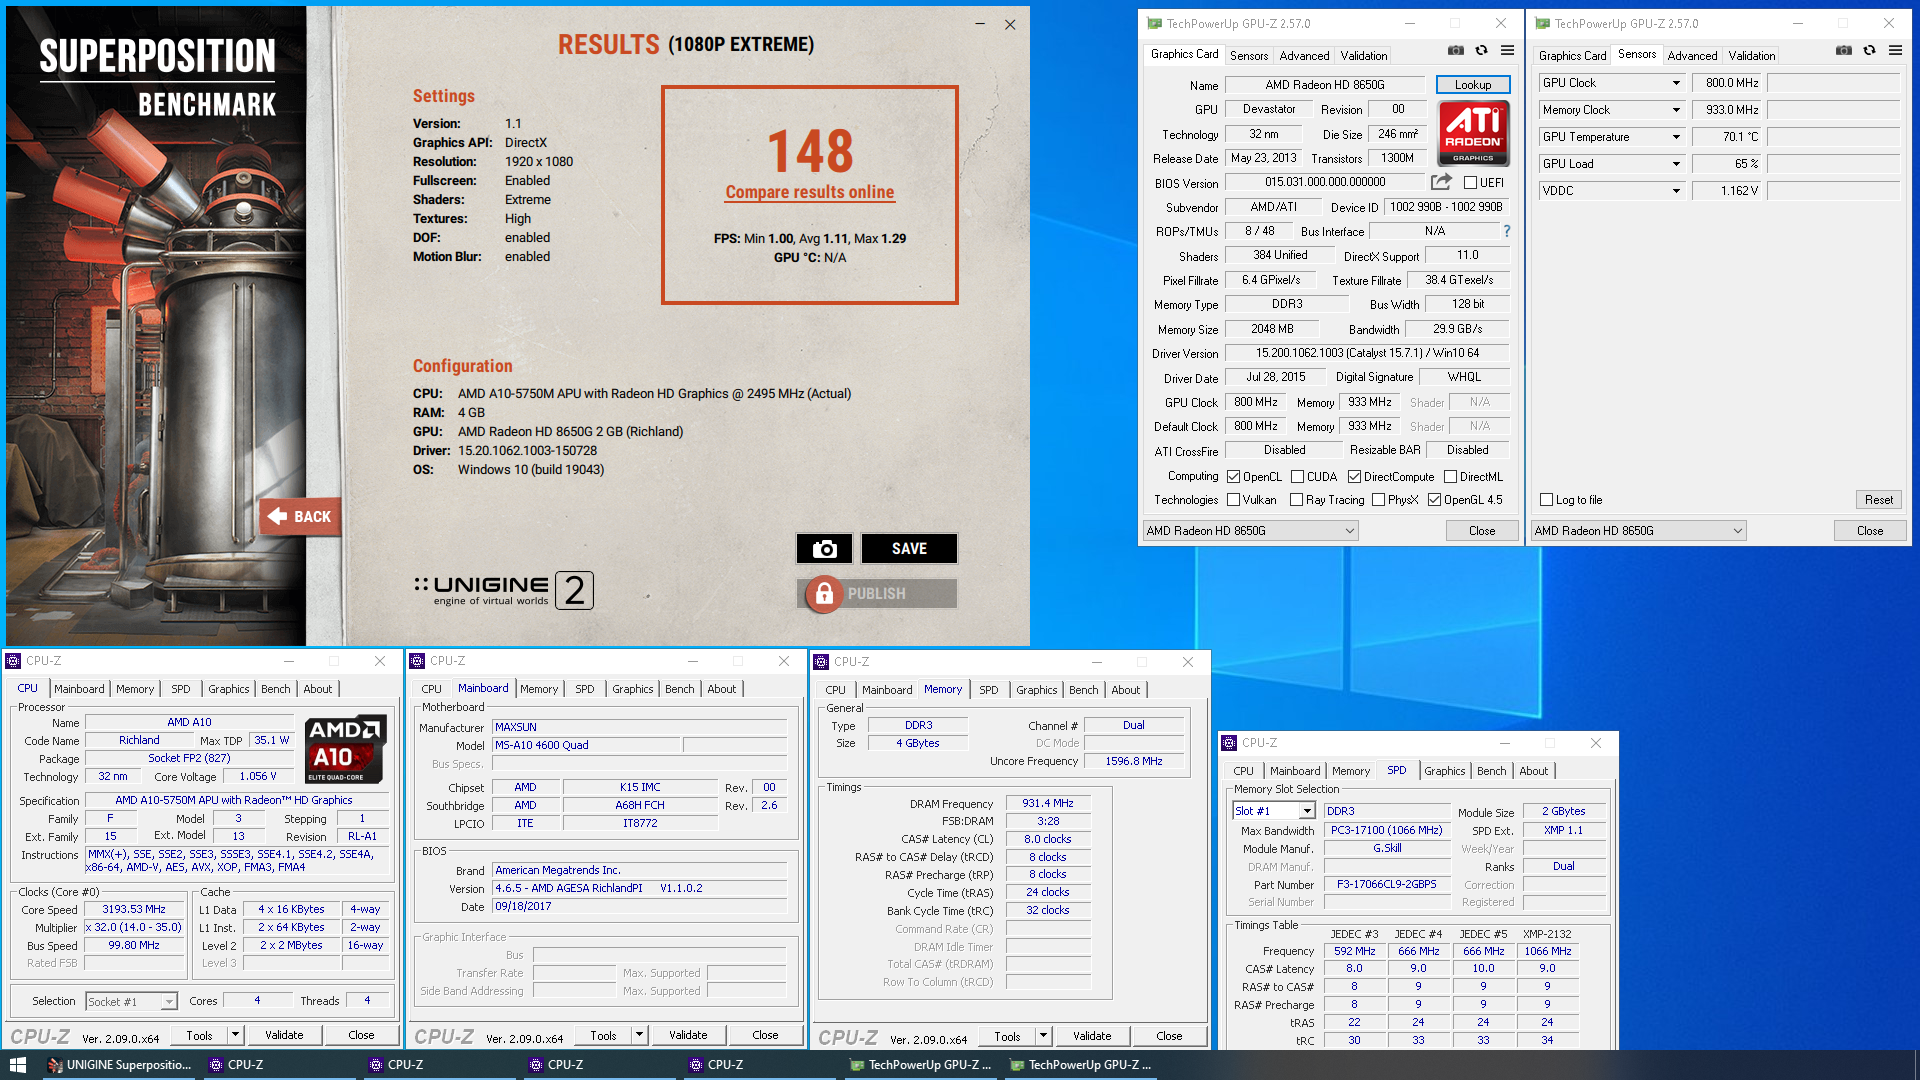Screen dimensions: 1920x1080
Task: Toggle the Vulkan checkbox
Action: [1234, 500]
